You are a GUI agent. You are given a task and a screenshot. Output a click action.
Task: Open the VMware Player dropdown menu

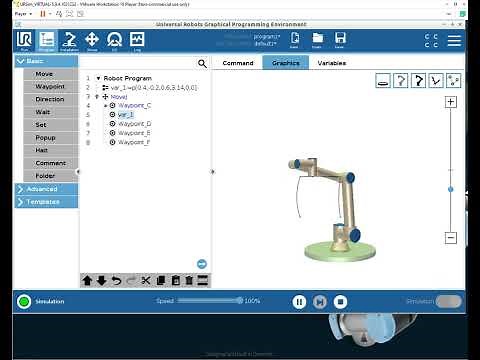pos(23,14)
